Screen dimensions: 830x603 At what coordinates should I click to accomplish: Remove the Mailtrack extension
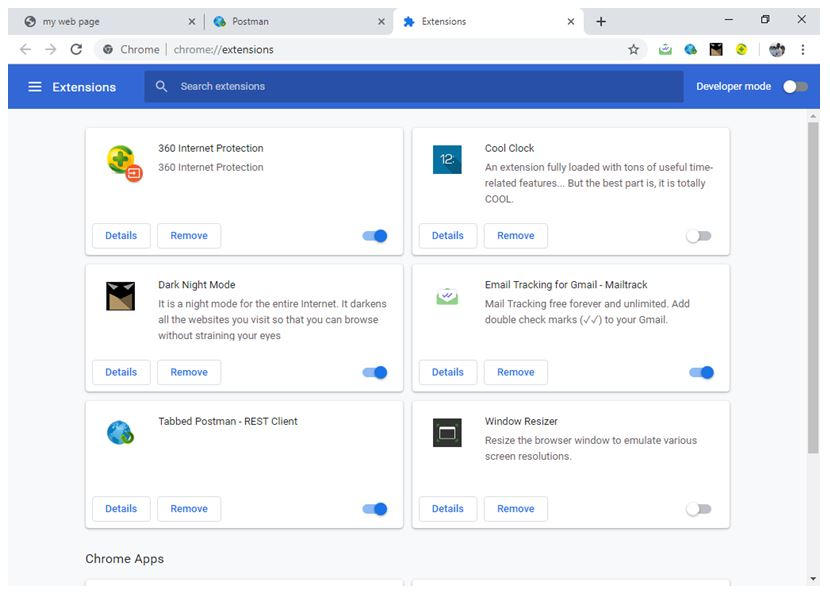click(516, 372)
